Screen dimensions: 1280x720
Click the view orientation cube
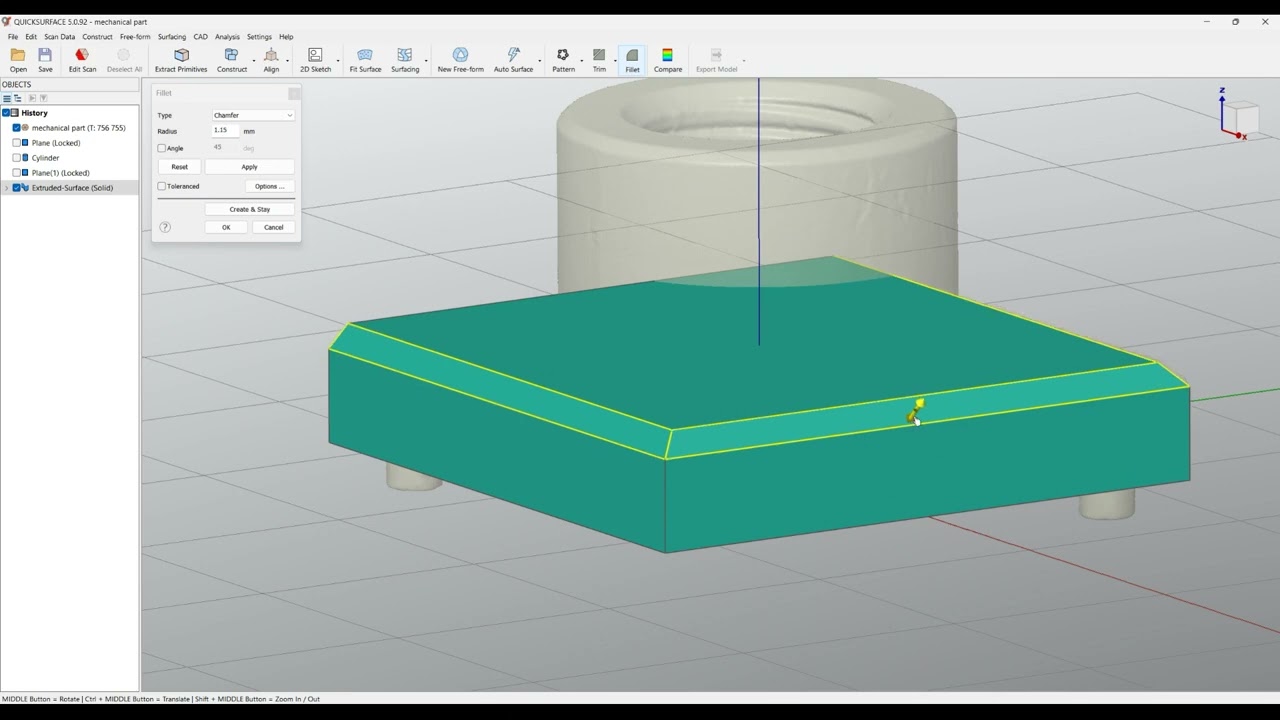[x=1240, y=118]
